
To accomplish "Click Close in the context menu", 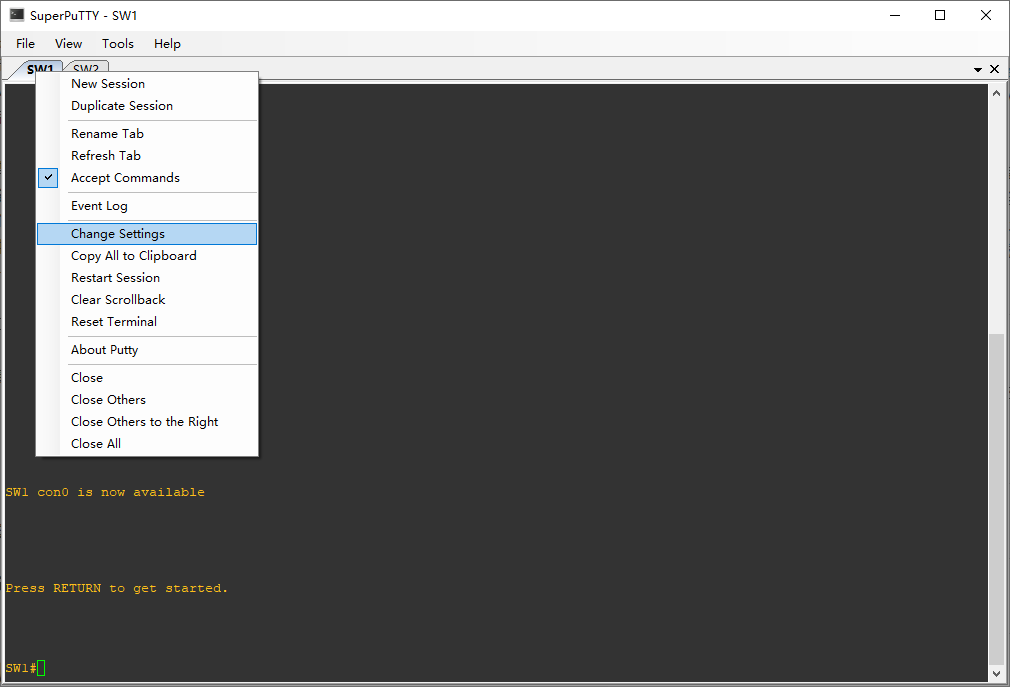I will pyautogui.click(x=148, y=378).
